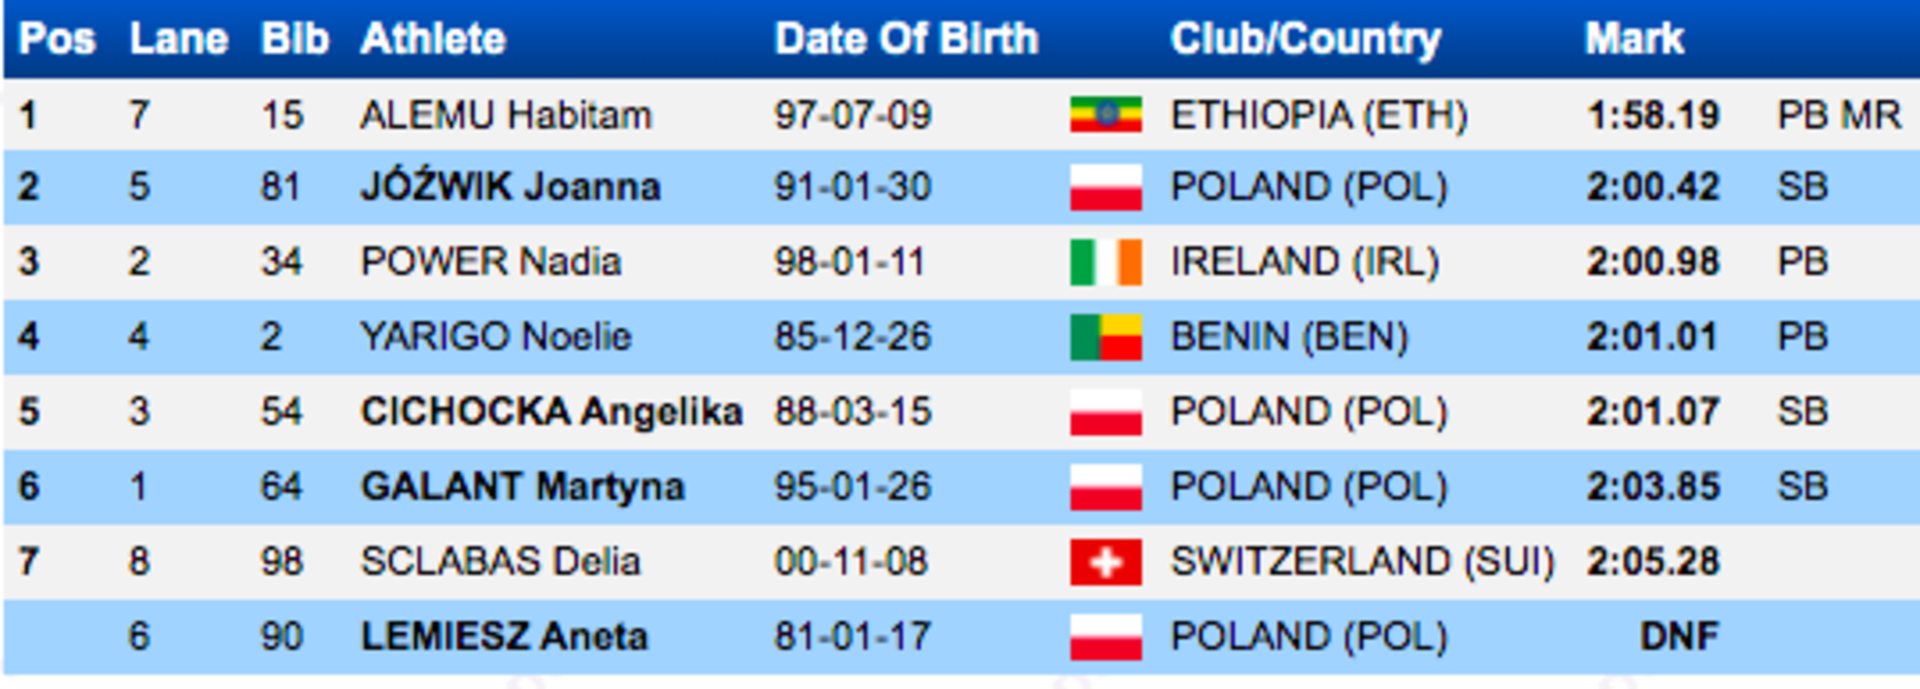Viewport: 1920px width, 689px height.
Task: Click the DNF mark for LEMIESZ
Action: tap(1679, 637)
